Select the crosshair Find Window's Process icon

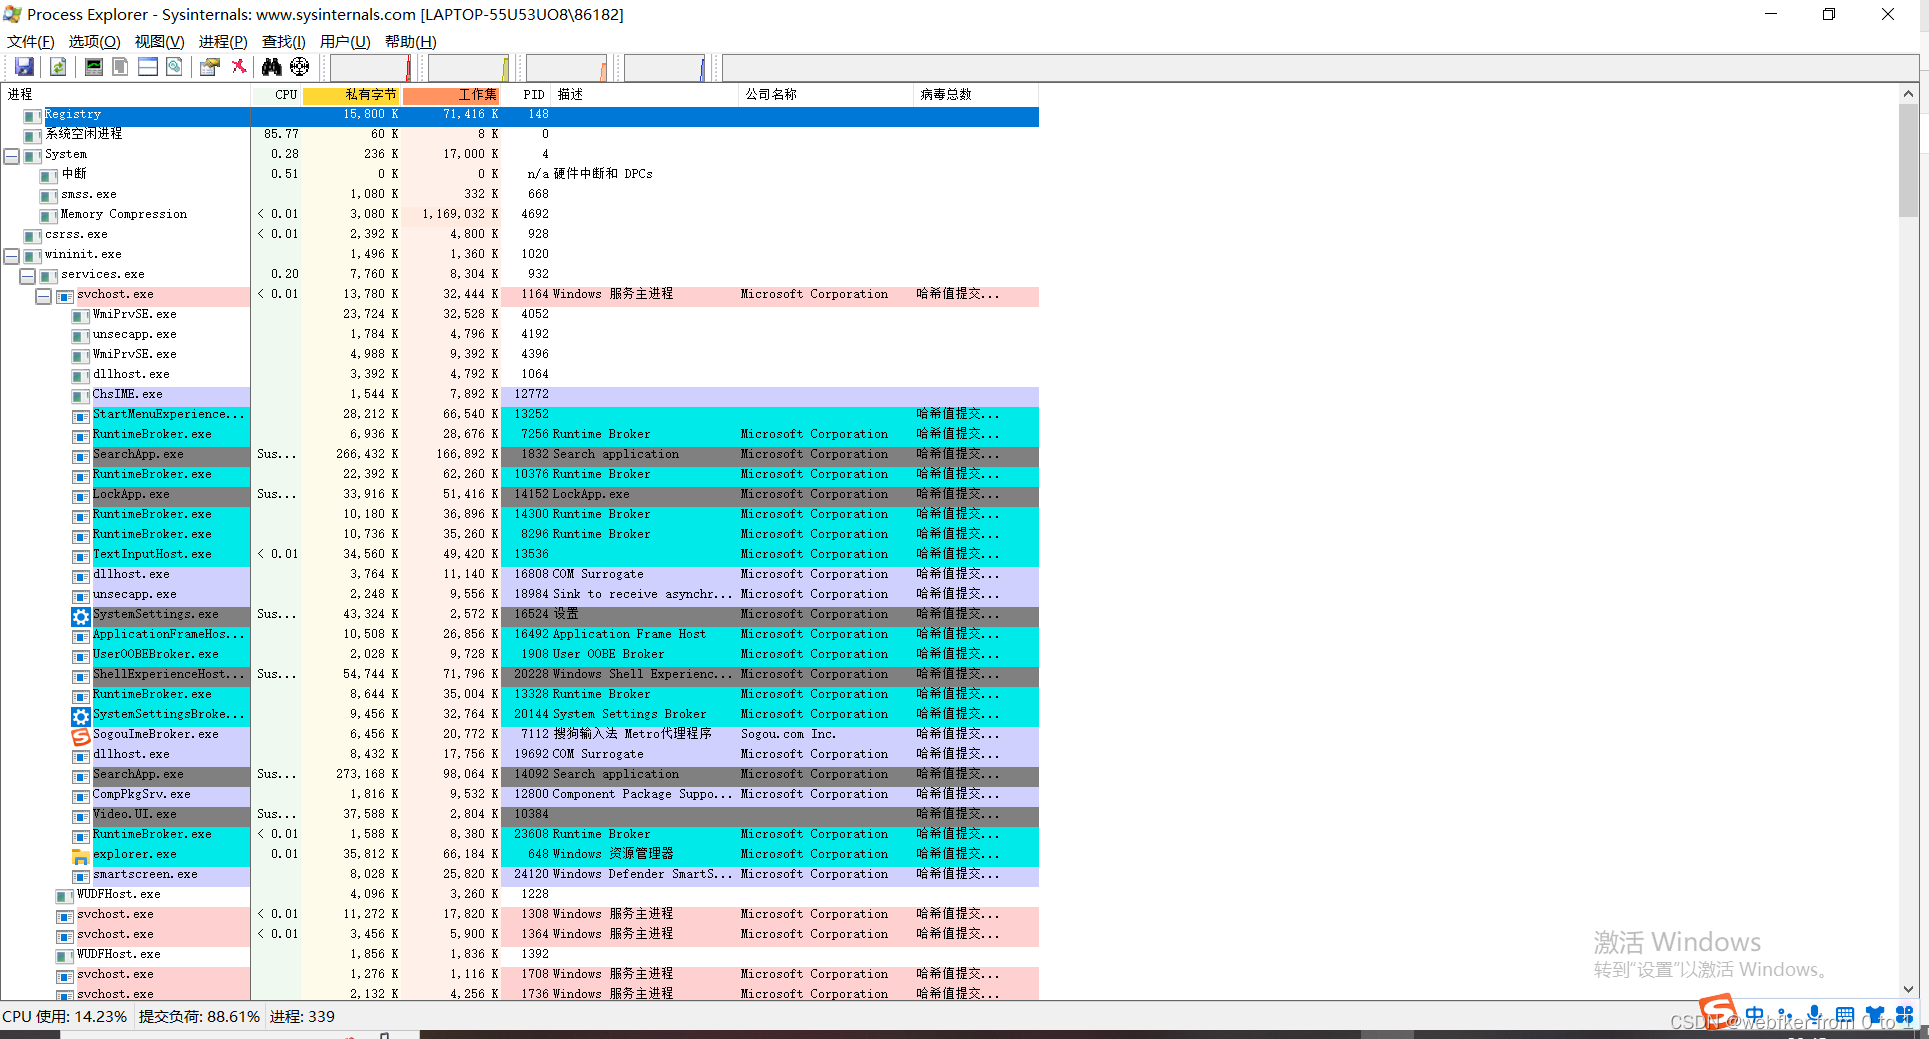pyautogui.click(x=299, y=67)
